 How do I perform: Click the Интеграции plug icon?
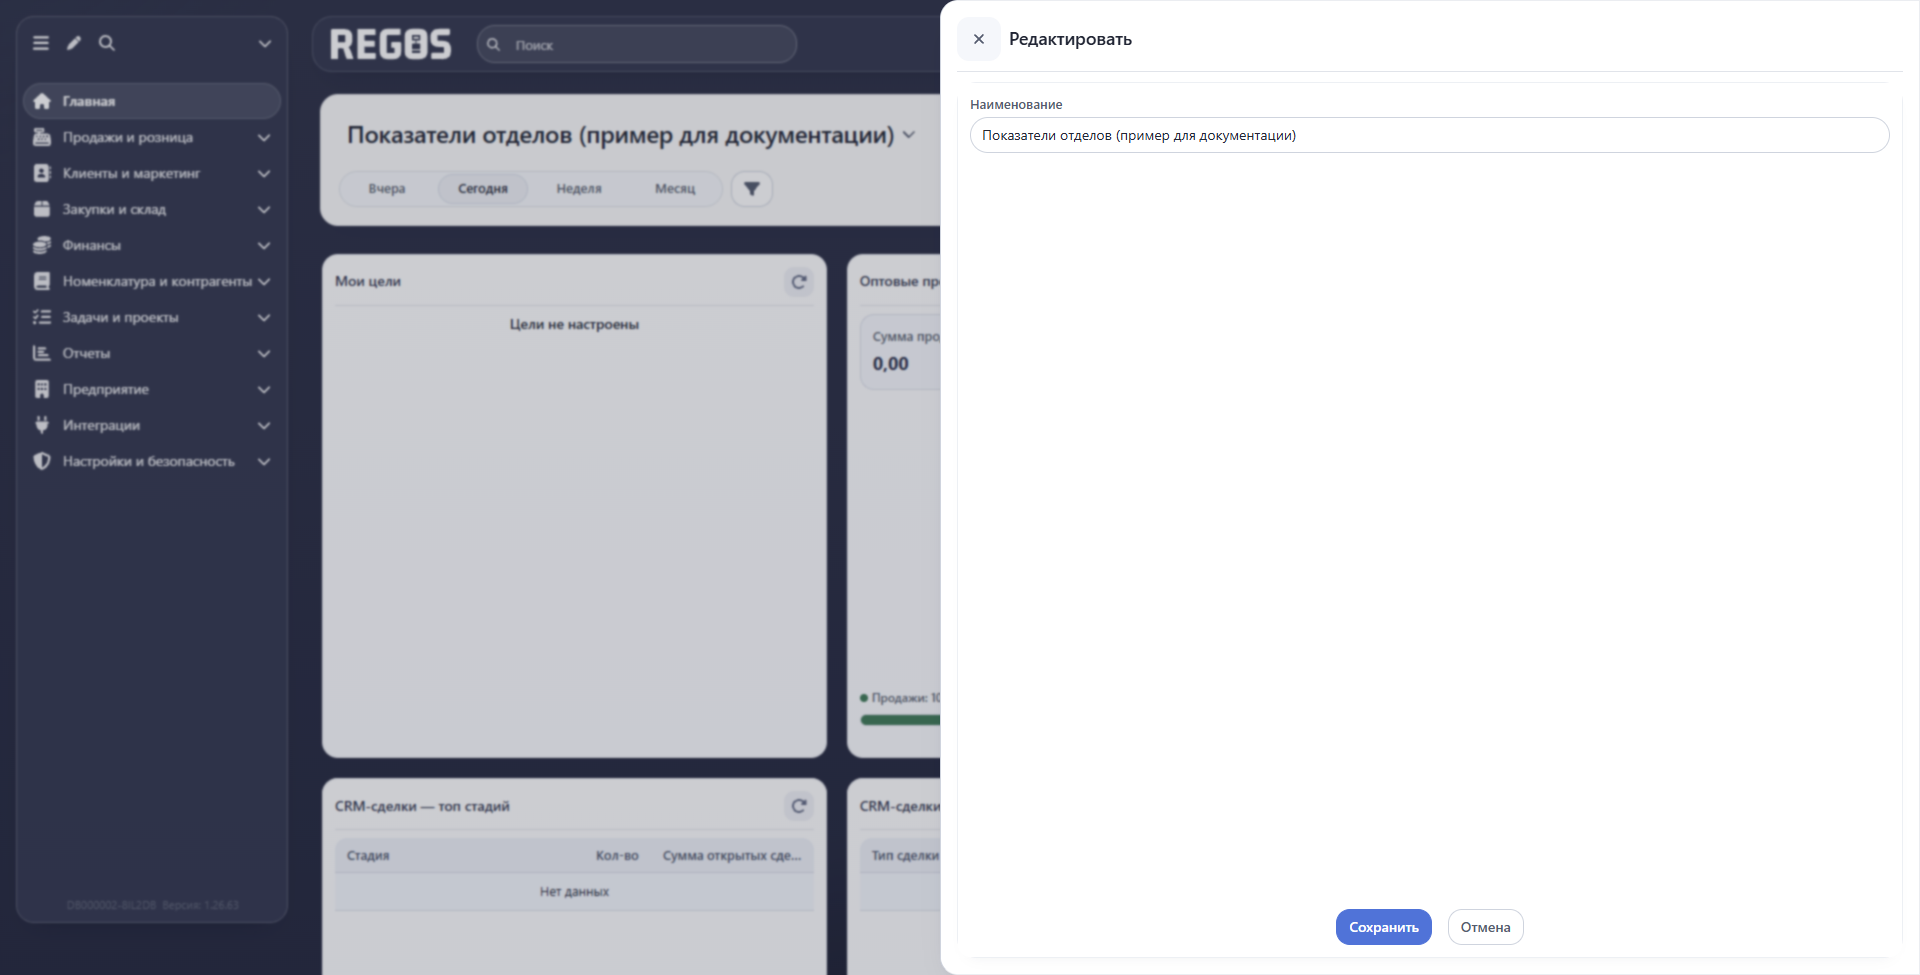[42, 425]
